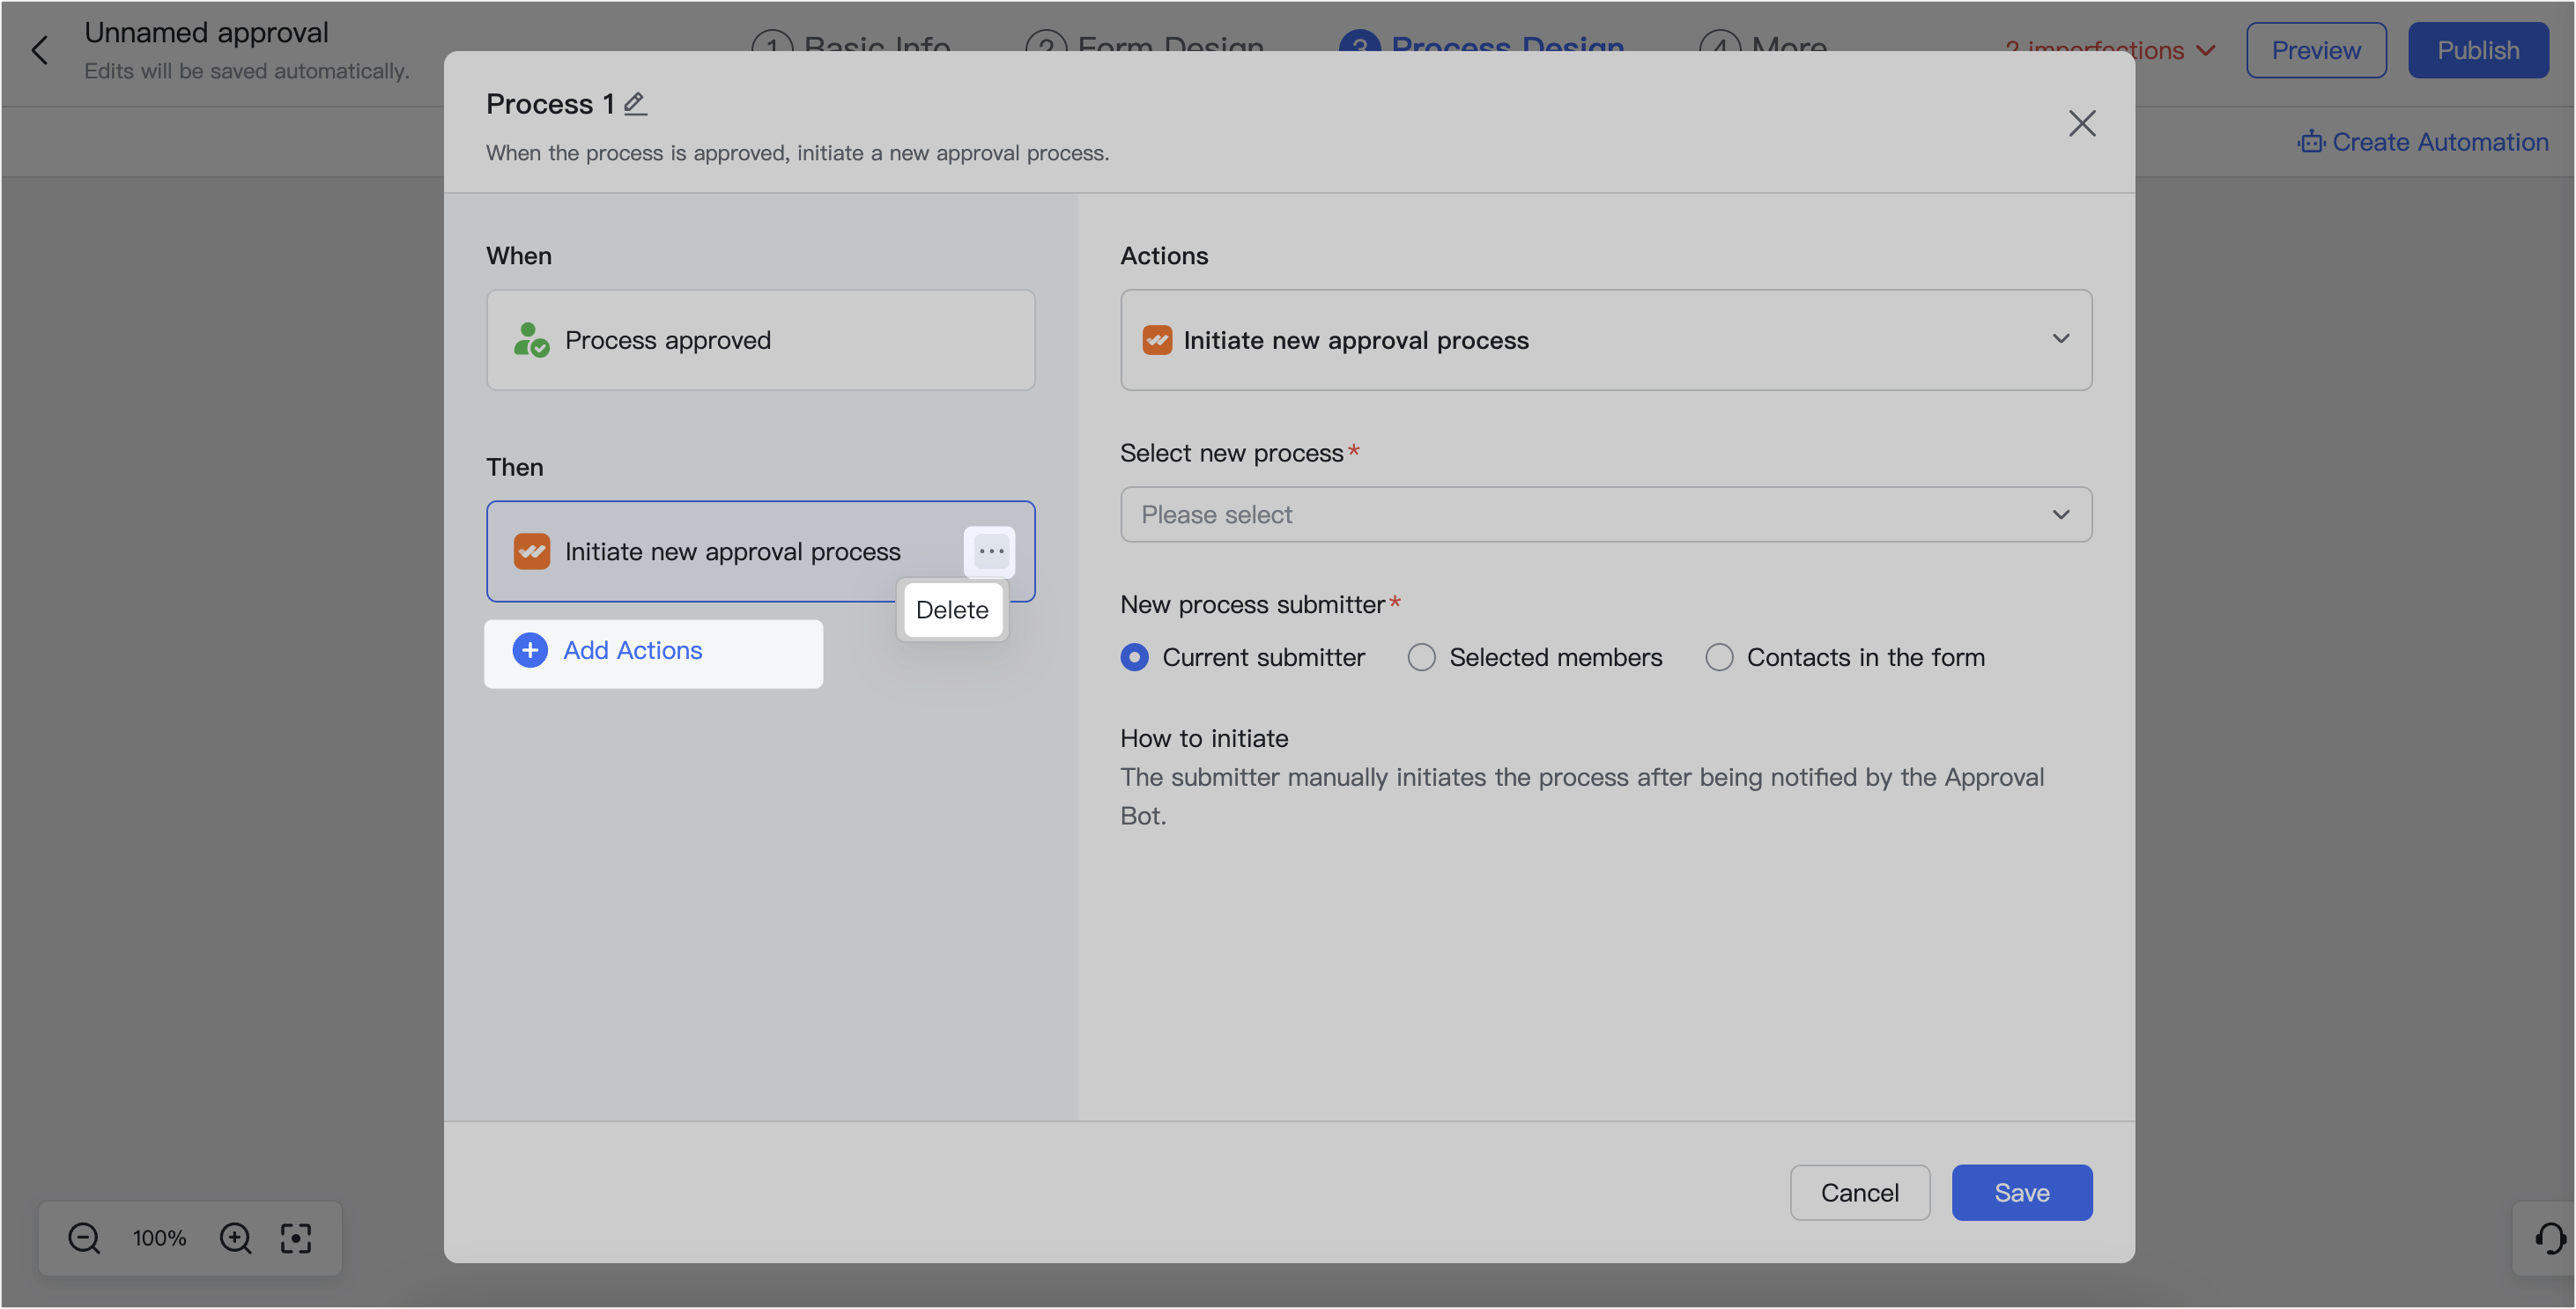Publish the approval workflow
Viewport: 2576px width, 1309px height.
[2477, 50]
